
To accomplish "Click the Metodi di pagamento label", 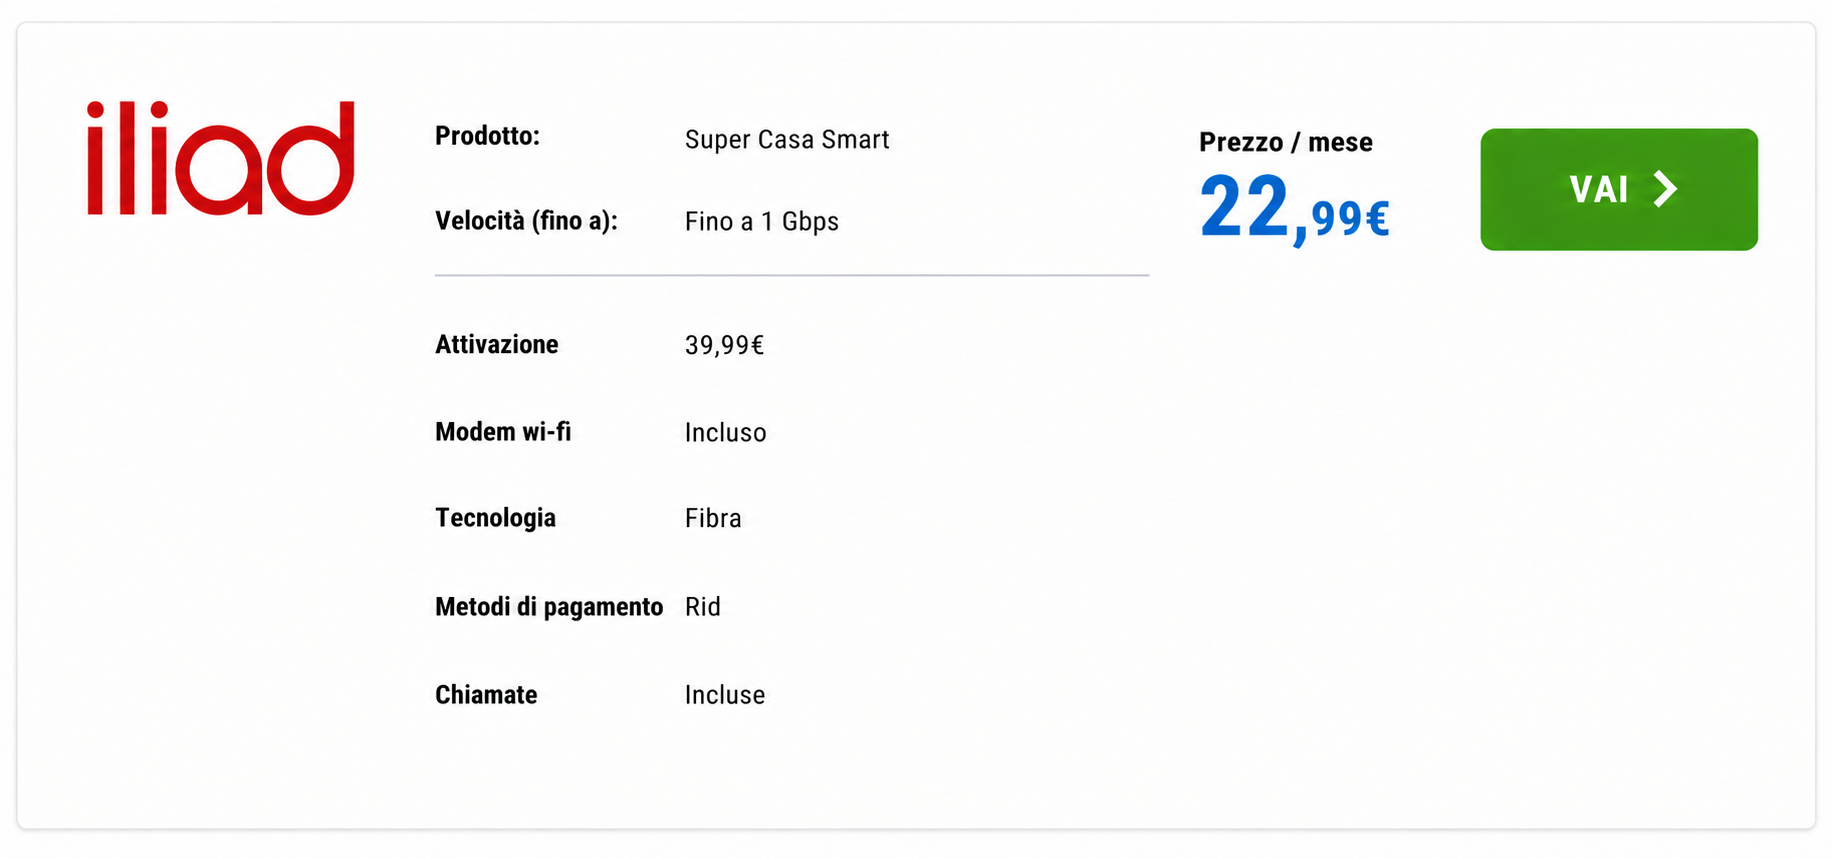I will point(549,607).
